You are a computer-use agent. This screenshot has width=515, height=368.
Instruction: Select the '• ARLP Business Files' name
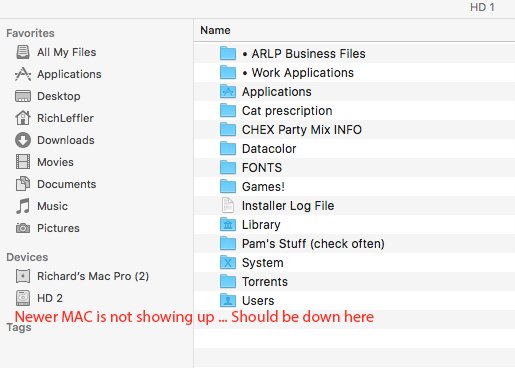click(304, 54)
